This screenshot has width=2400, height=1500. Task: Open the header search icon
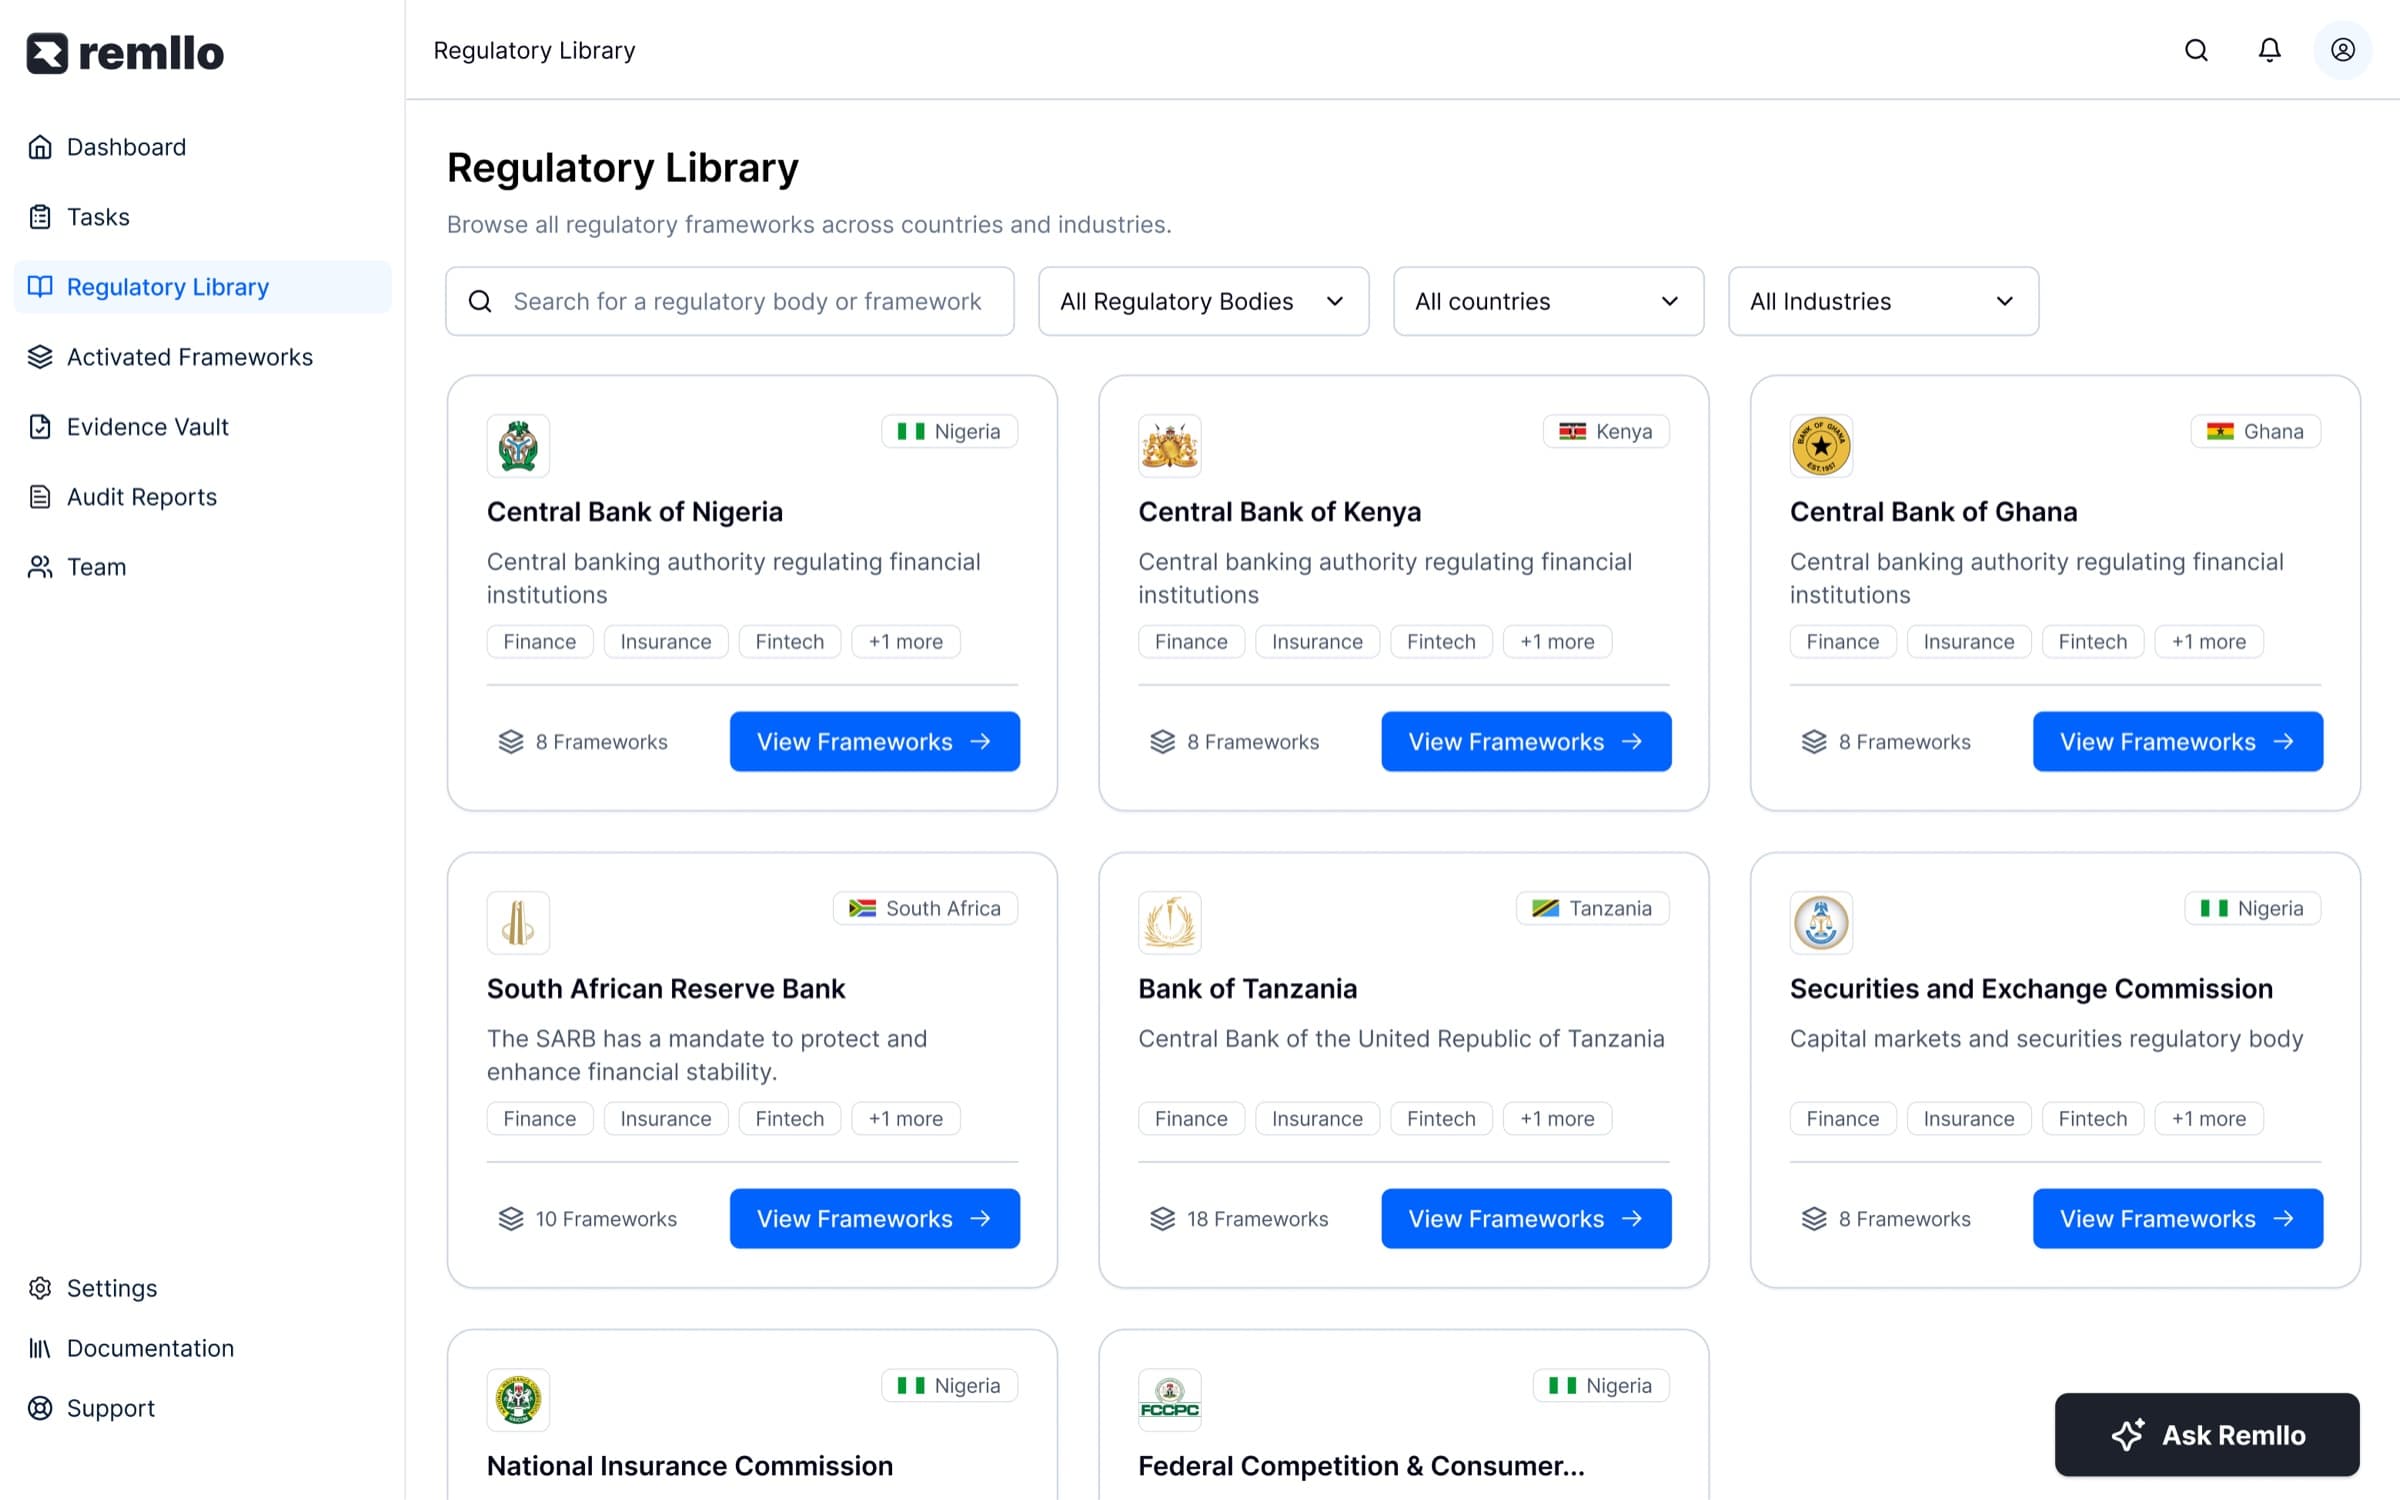click(2196, 50)
